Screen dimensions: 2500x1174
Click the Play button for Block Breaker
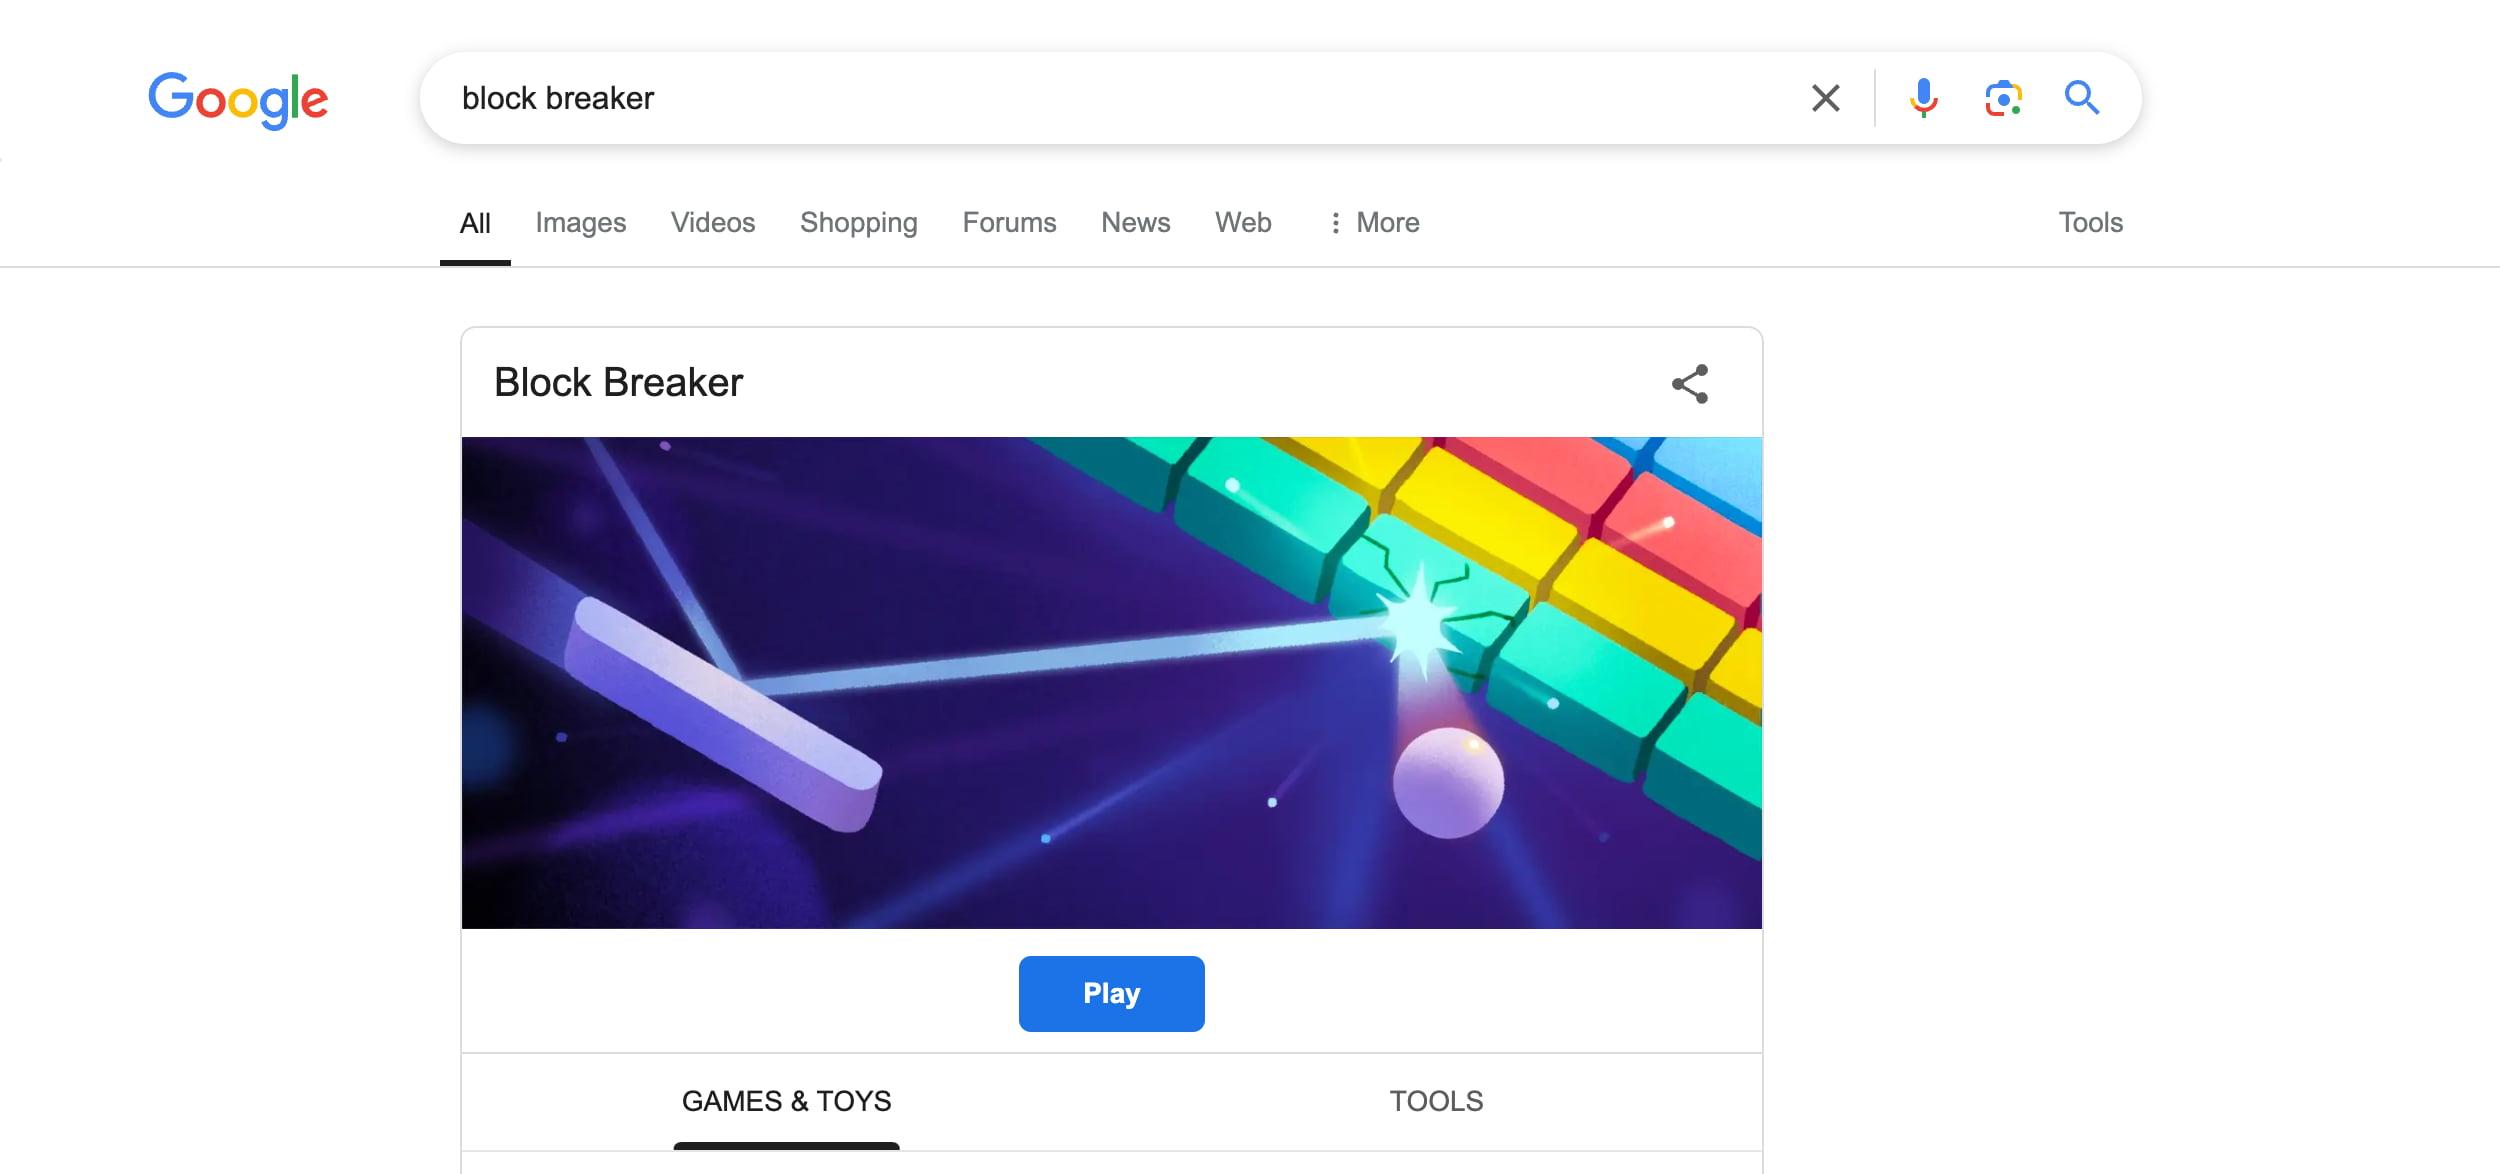pyautogui.click(x=1111, y=992)
